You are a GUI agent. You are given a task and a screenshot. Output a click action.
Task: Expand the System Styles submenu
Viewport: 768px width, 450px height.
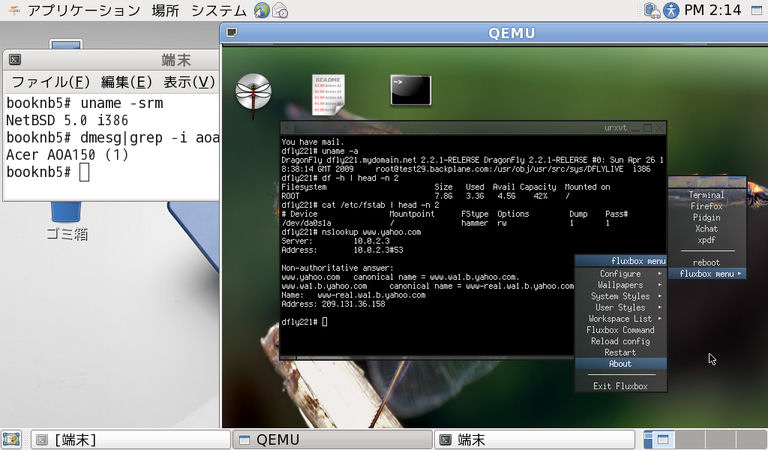[x=621, y=296]
